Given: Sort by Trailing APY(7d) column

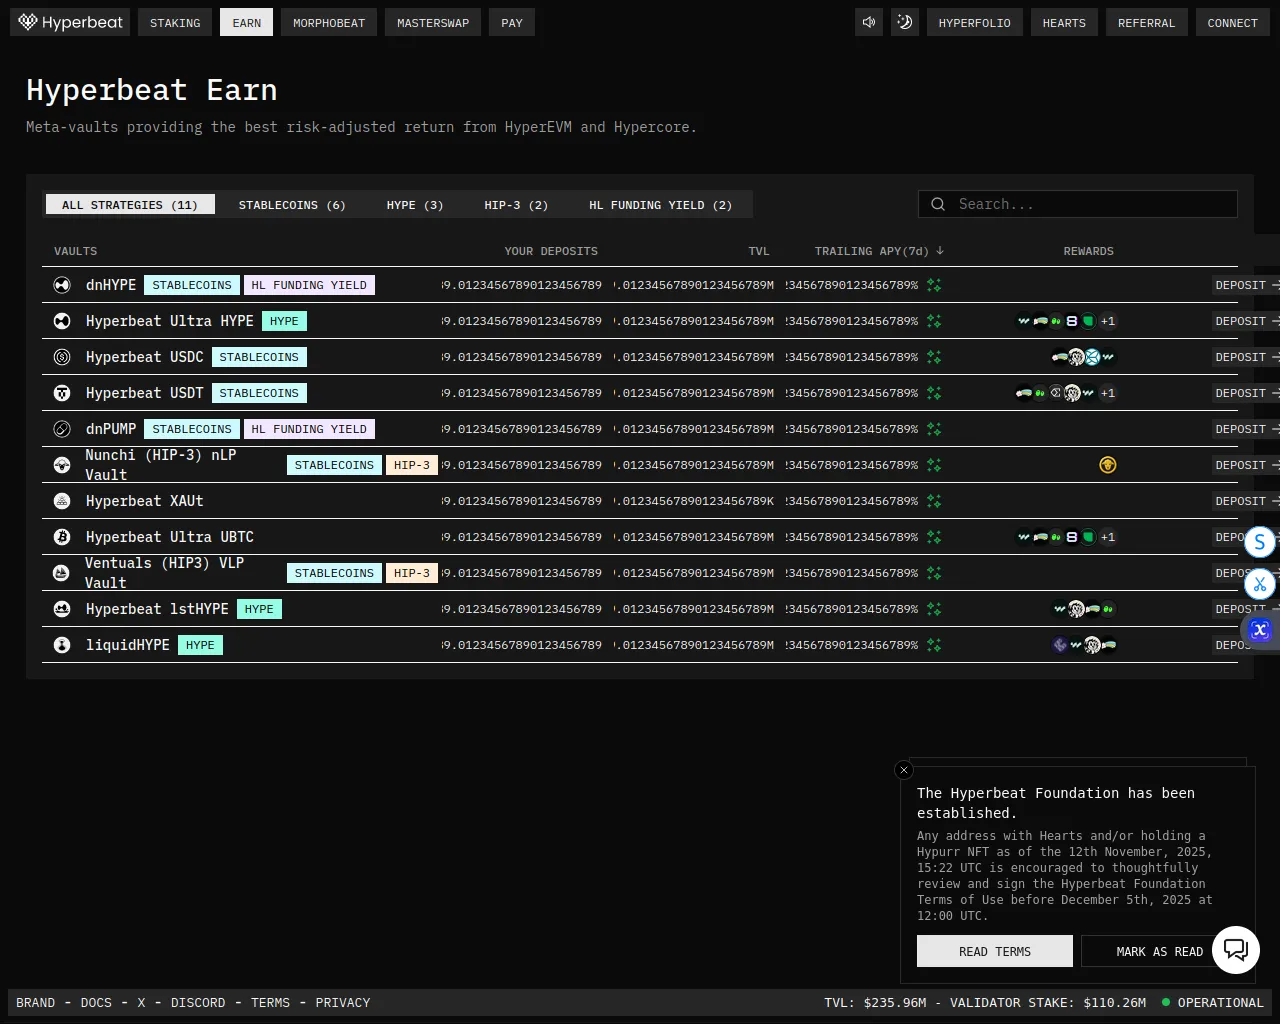Looking at the screenshot, I should click(879, 251).
